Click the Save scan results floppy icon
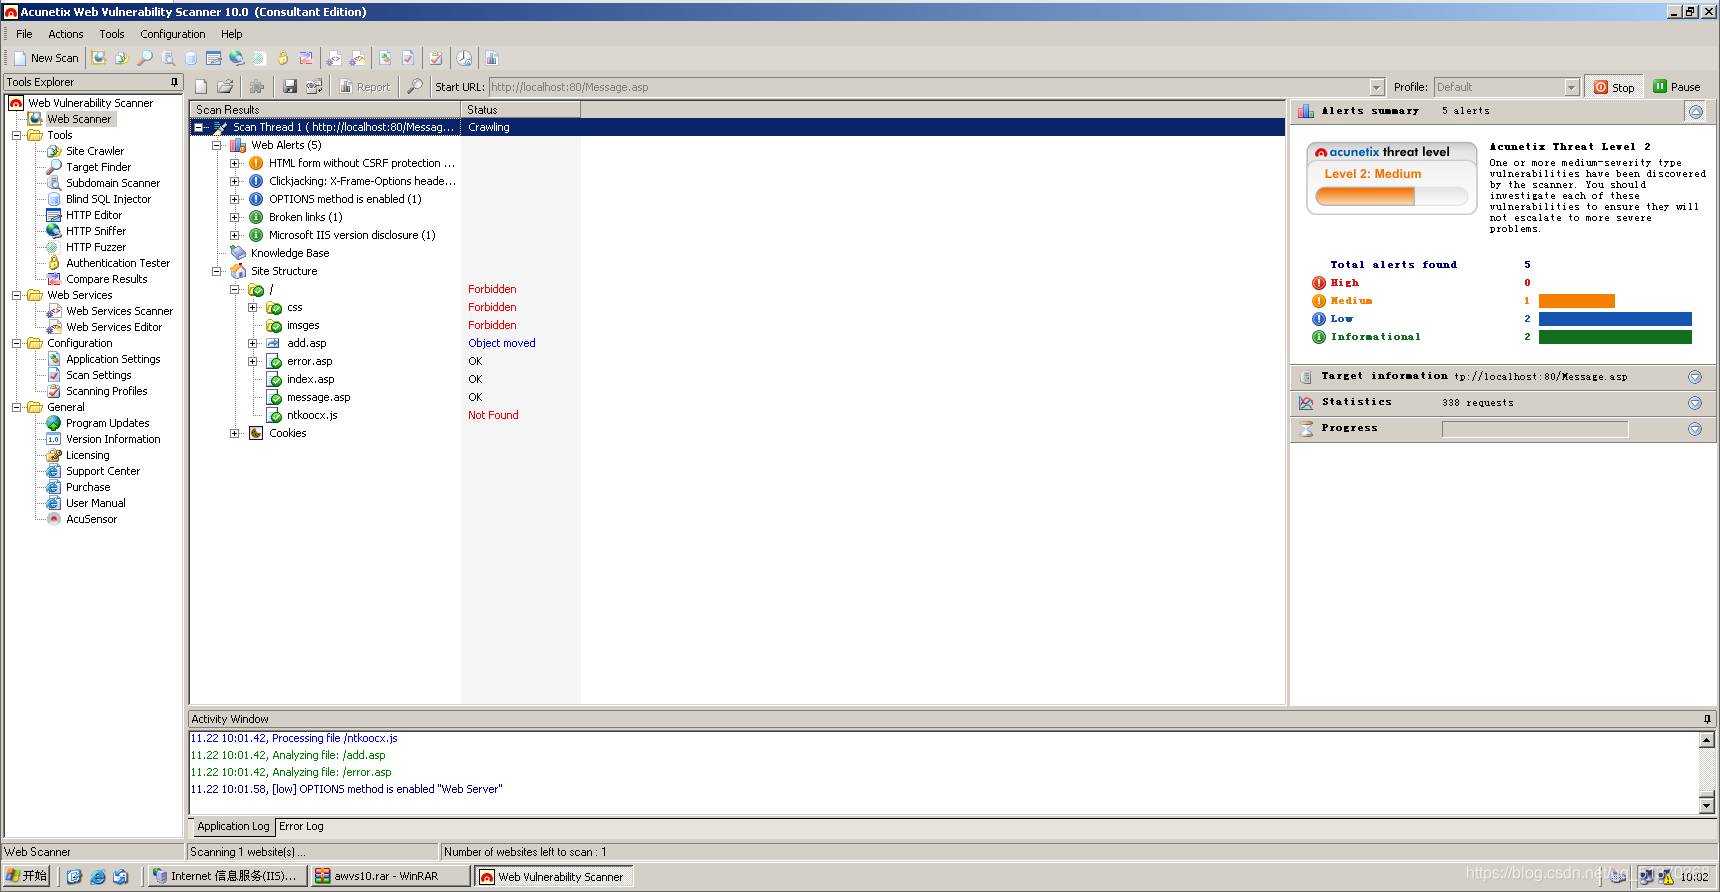1720x892 pixels. coord(289,87)
